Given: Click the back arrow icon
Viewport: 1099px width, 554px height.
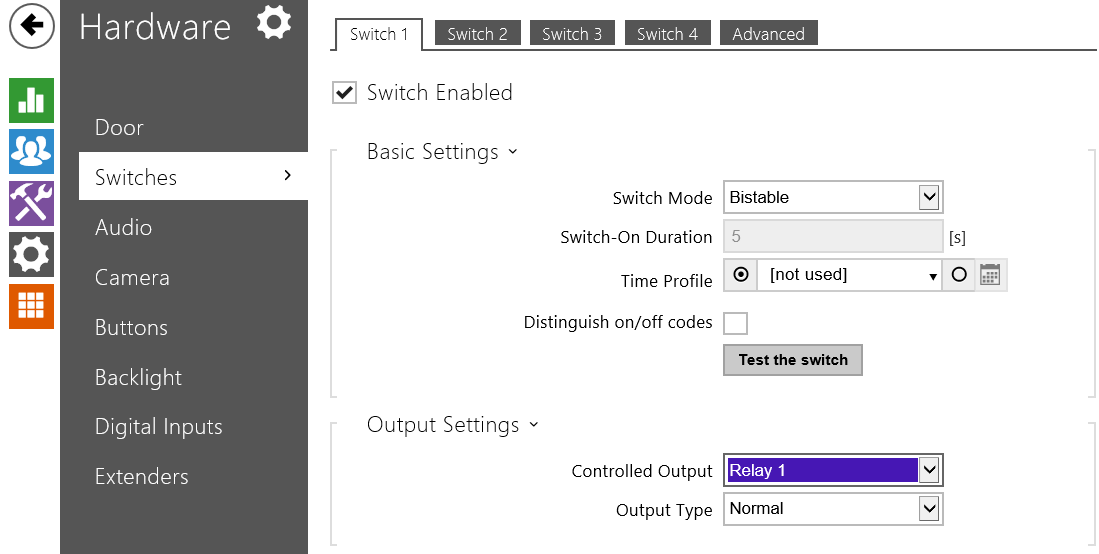Looking at the screenshot, I should point(32,27).
